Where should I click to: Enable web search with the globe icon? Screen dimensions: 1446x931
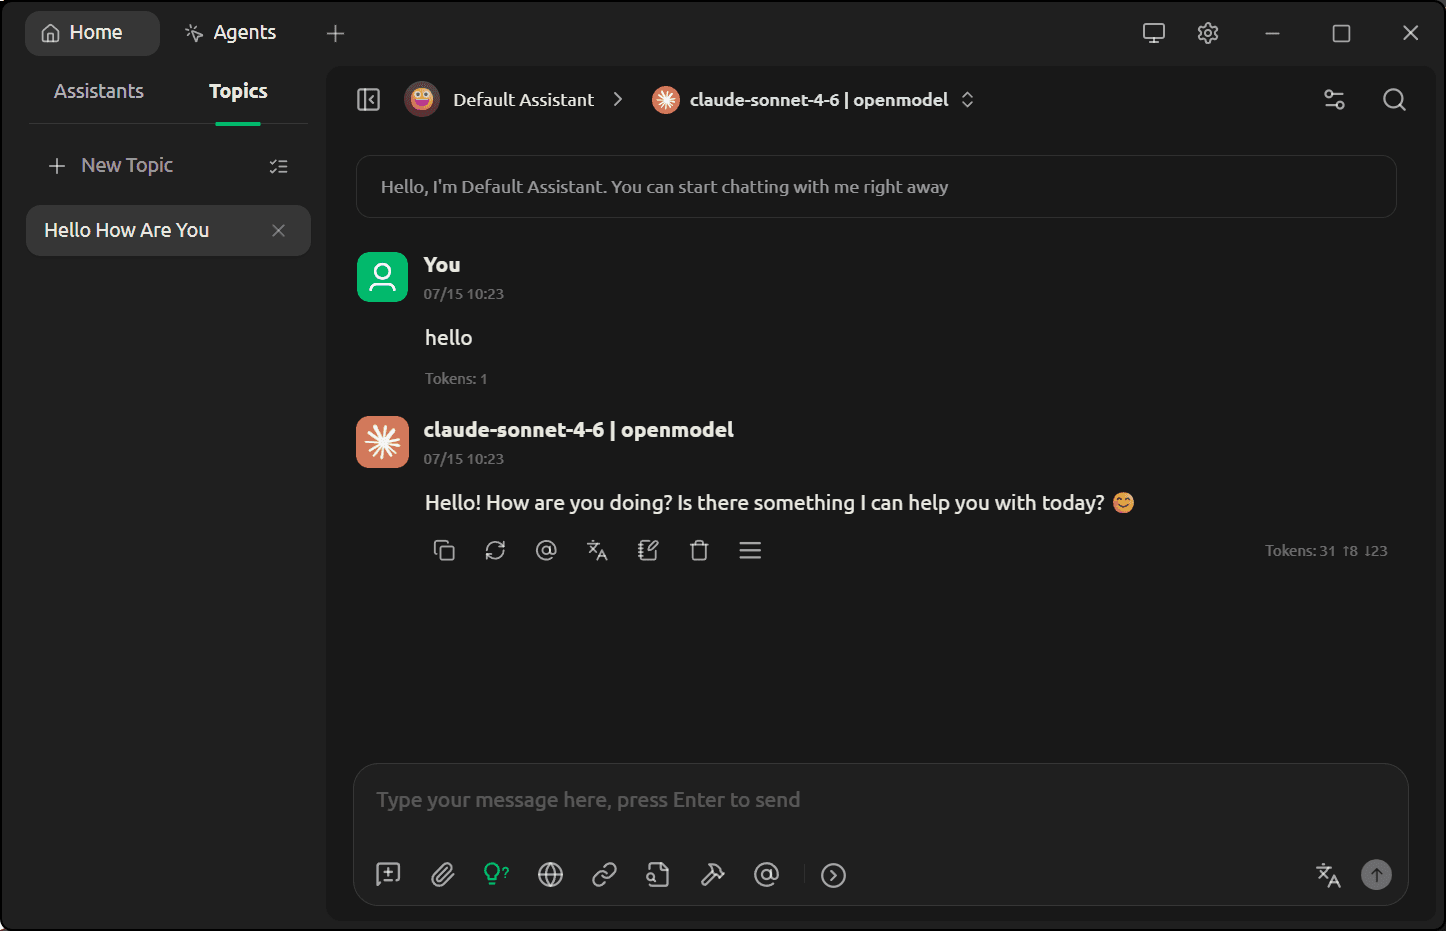pyautogui.click(x=550, y=875)
